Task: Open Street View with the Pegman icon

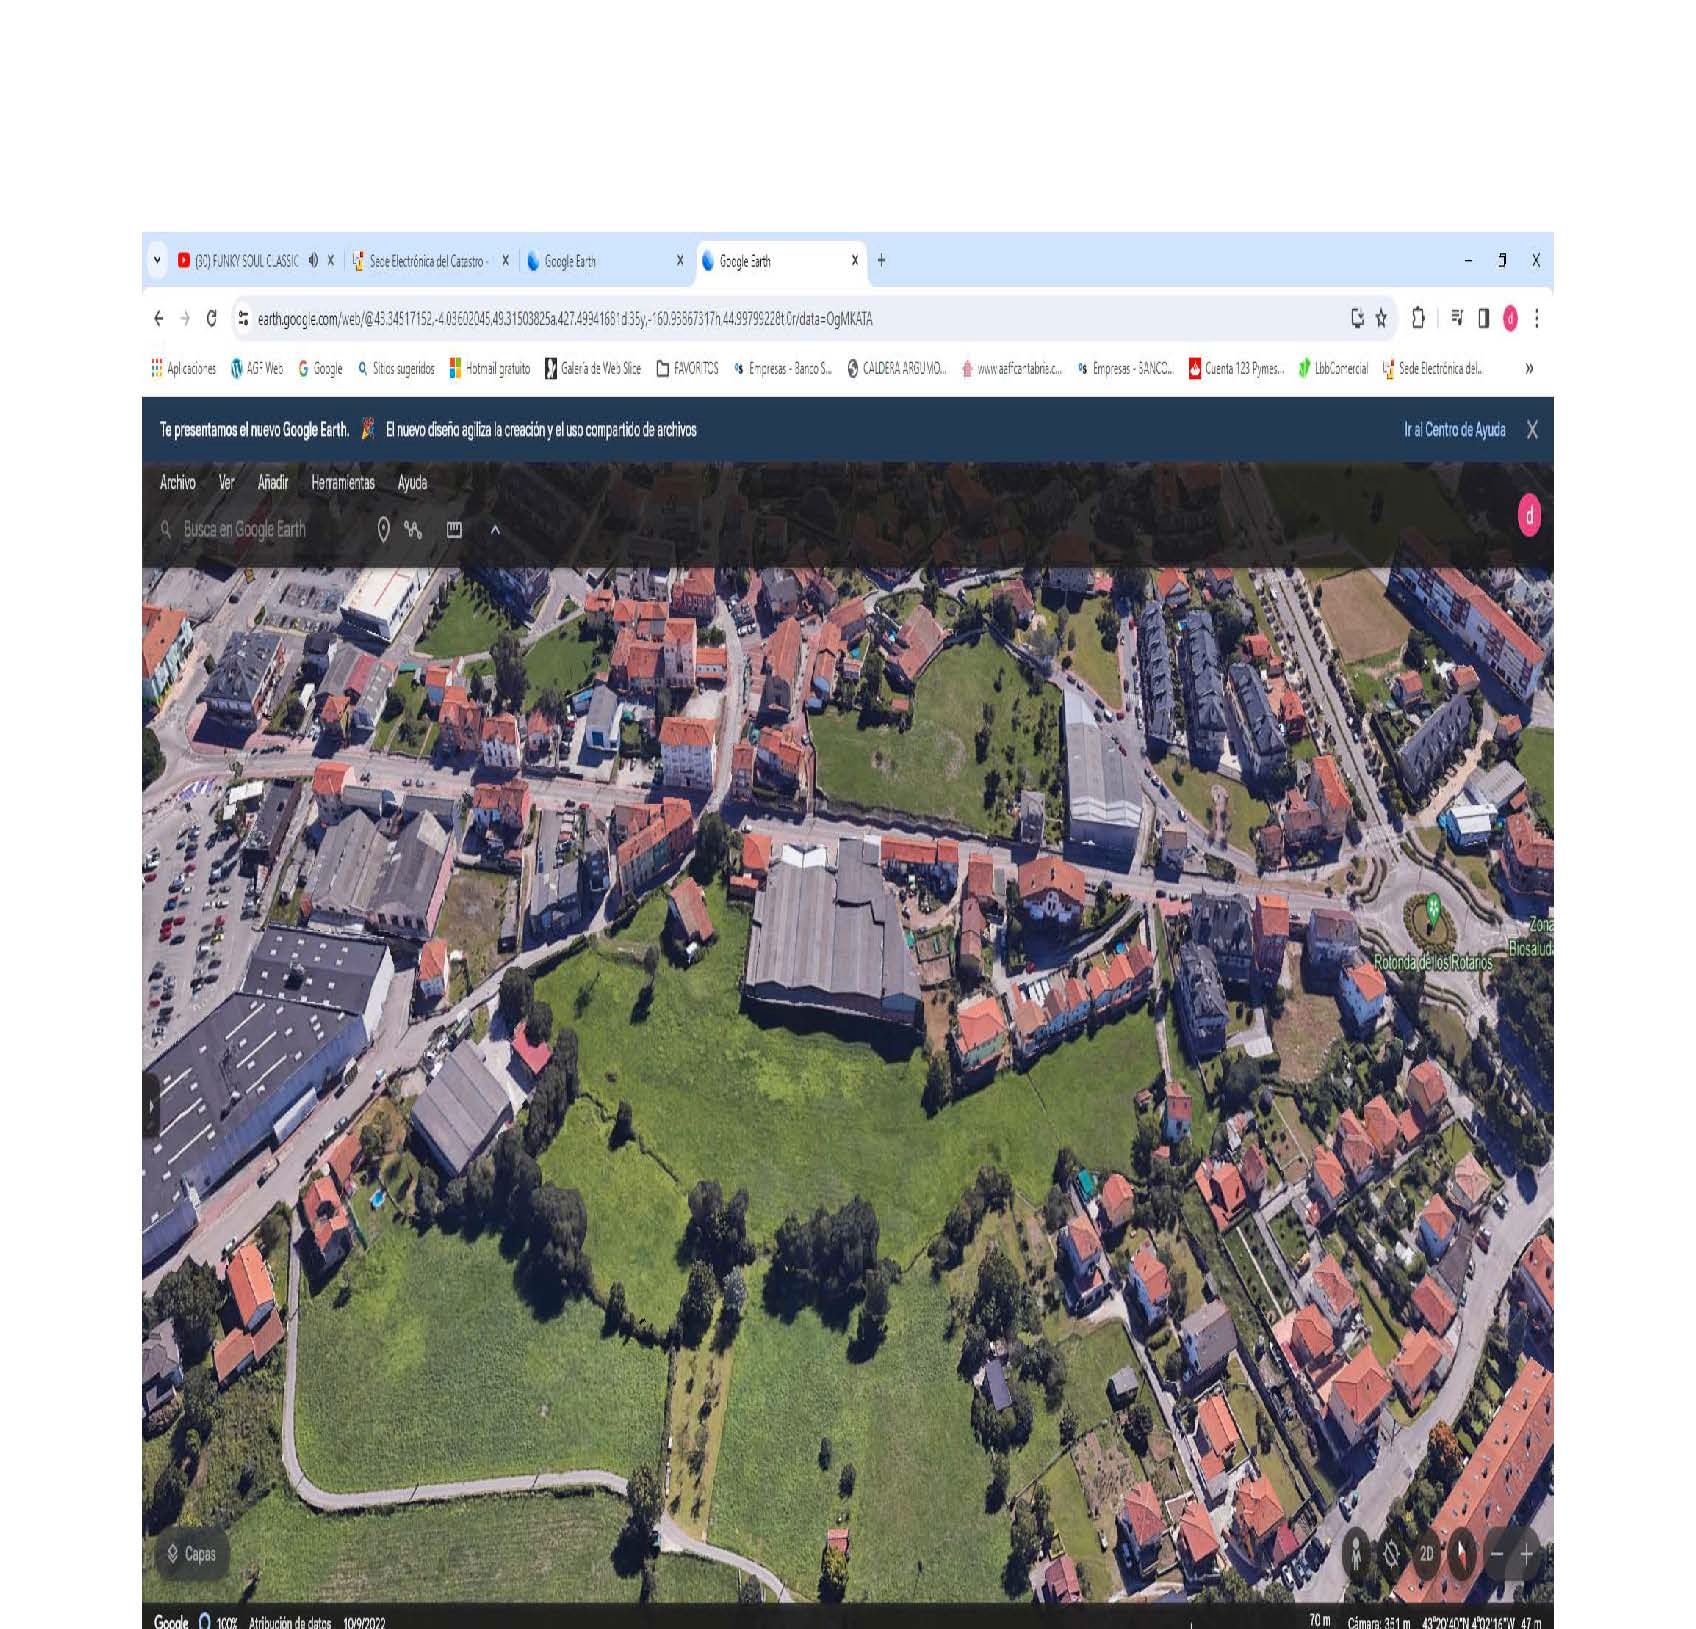Action: (x=1356, y=1553)
